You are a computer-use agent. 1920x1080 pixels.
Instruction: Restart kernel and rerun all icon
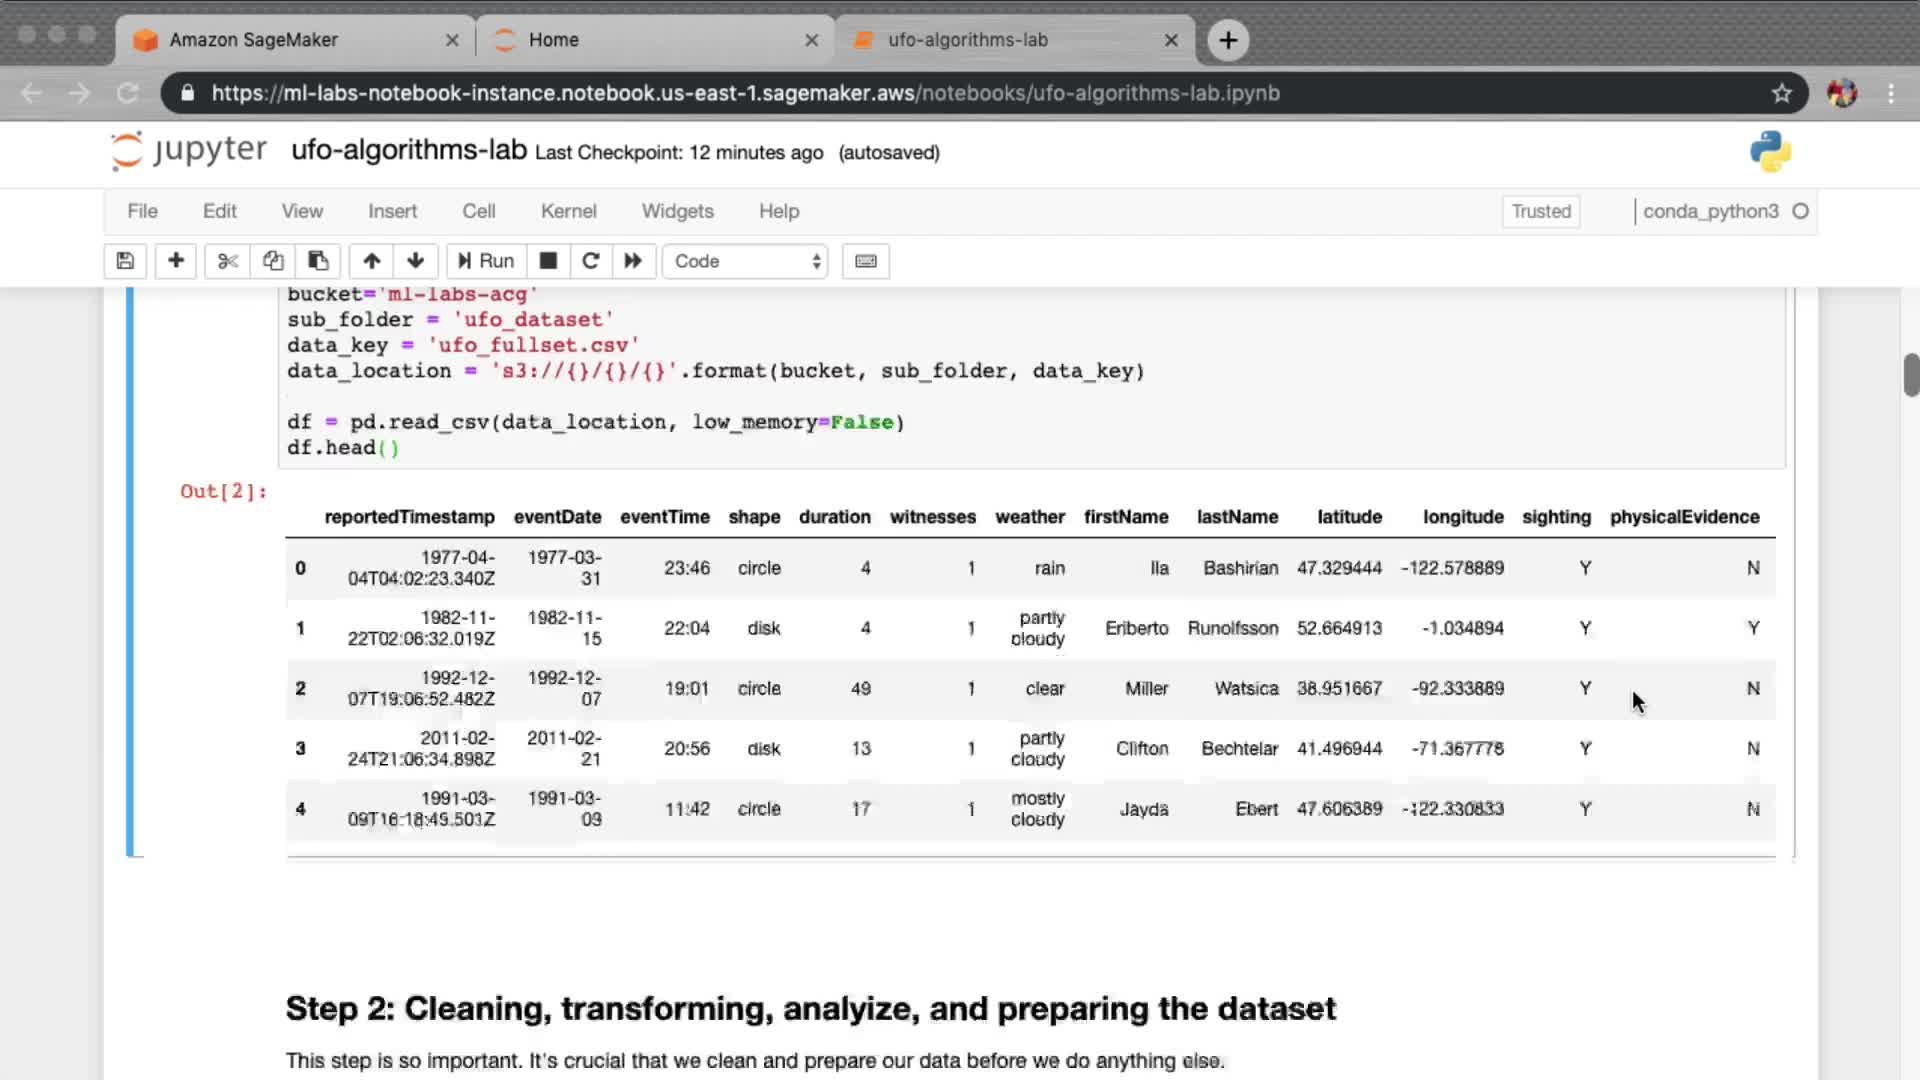[x=633, y=261]
